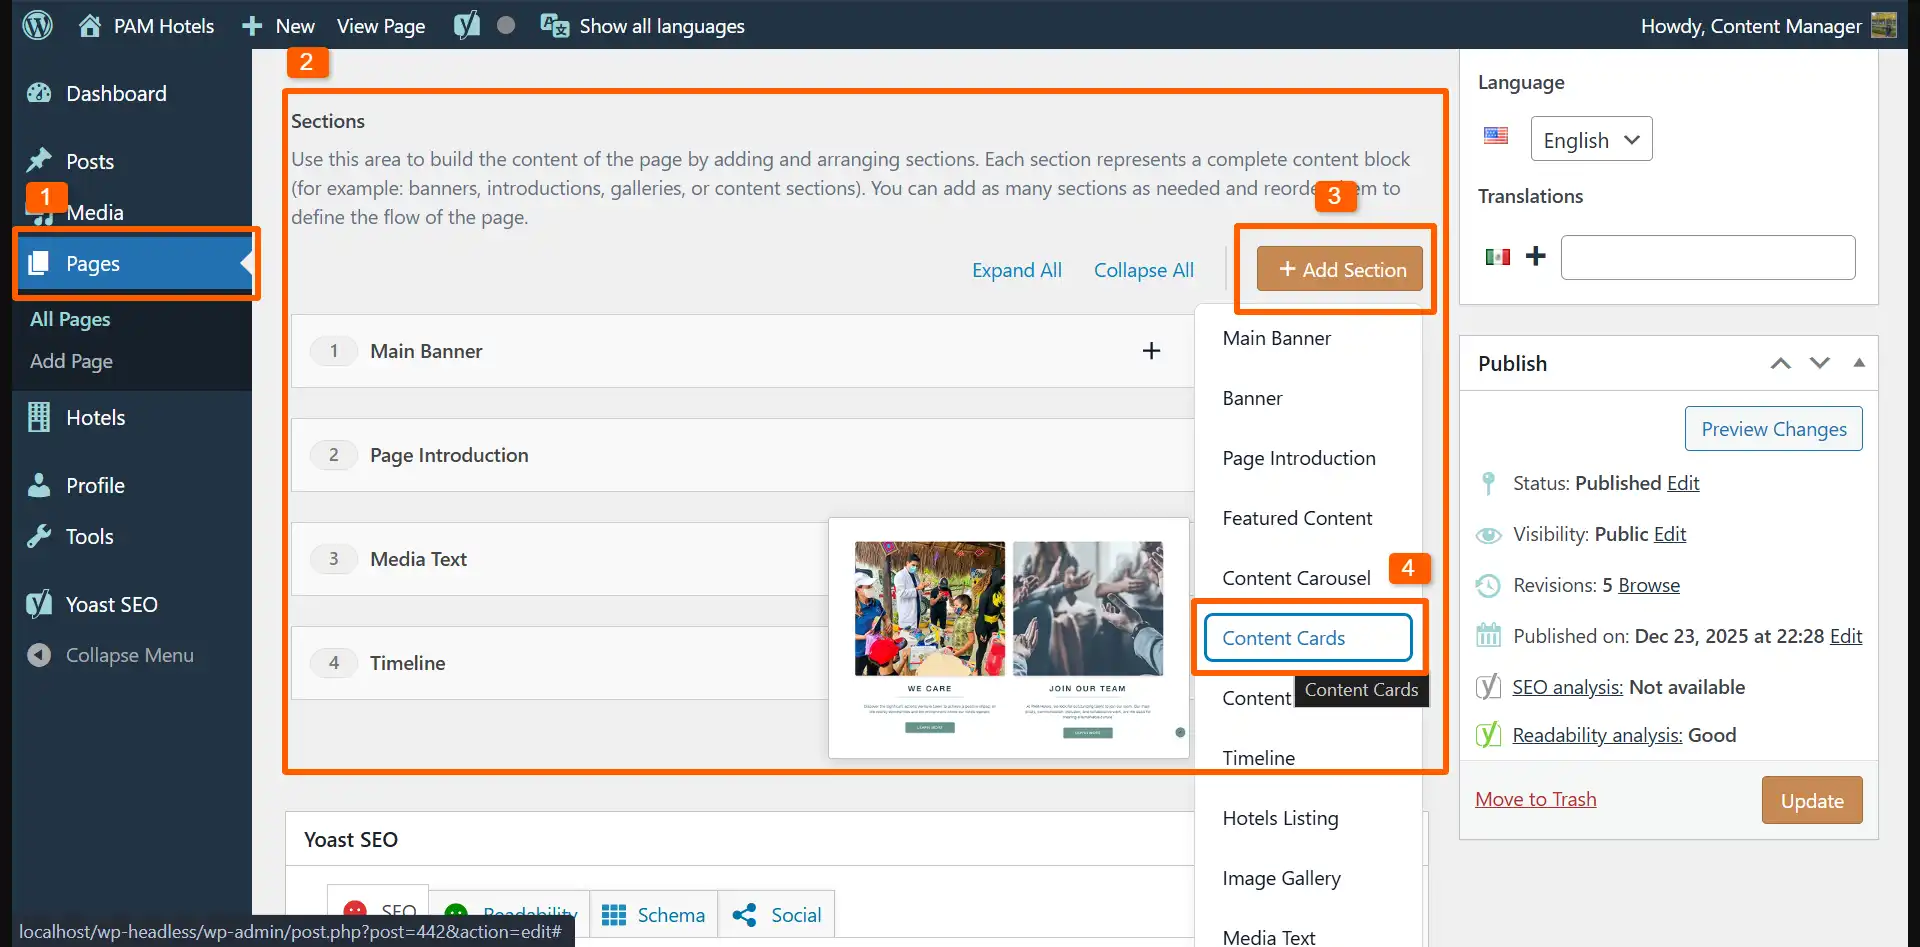Viewport: 1920px width, 947px height.
Task: Open Yoast SEO from the admin toolbar
Action: 466,25
